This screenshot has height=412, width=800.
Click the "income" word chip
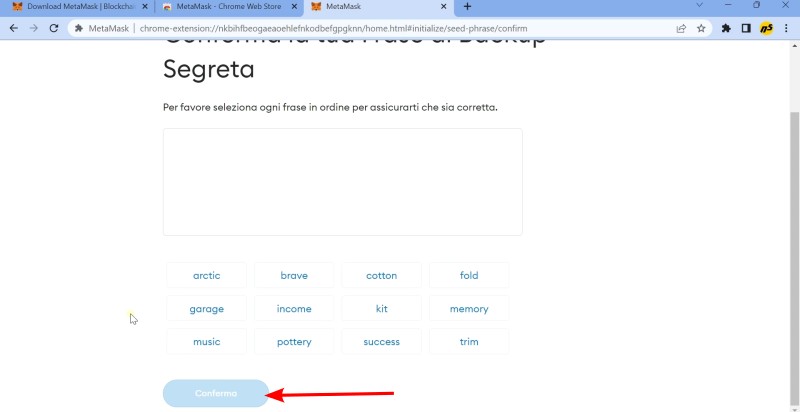[x=294, y=308]
